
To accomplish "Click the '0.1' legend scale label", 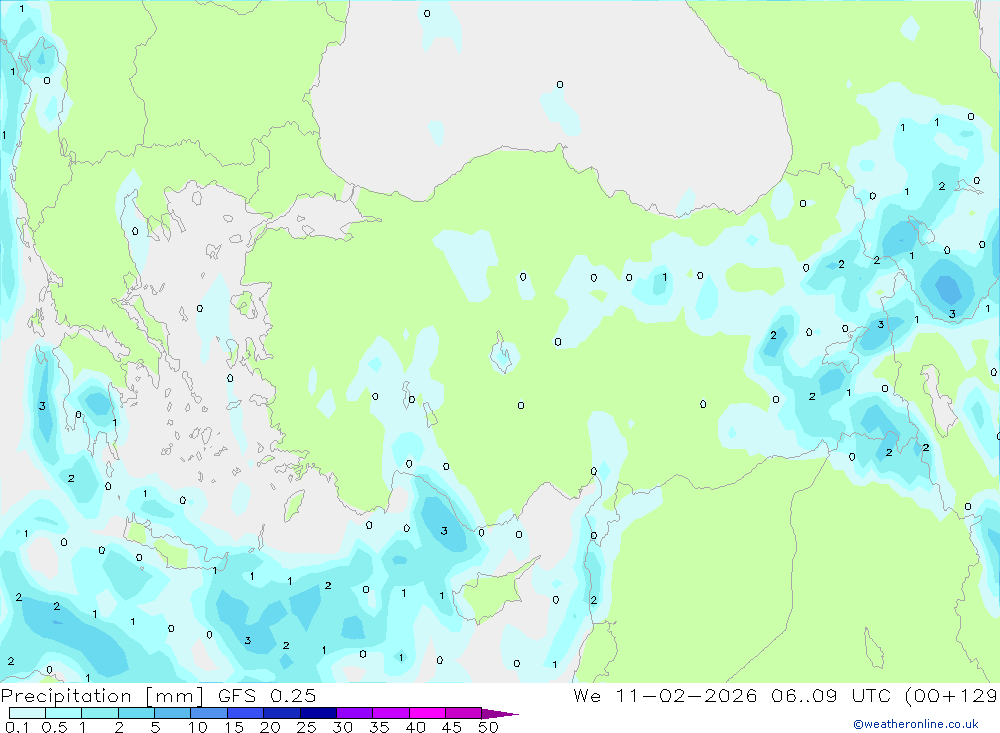I will coord(17,727).
